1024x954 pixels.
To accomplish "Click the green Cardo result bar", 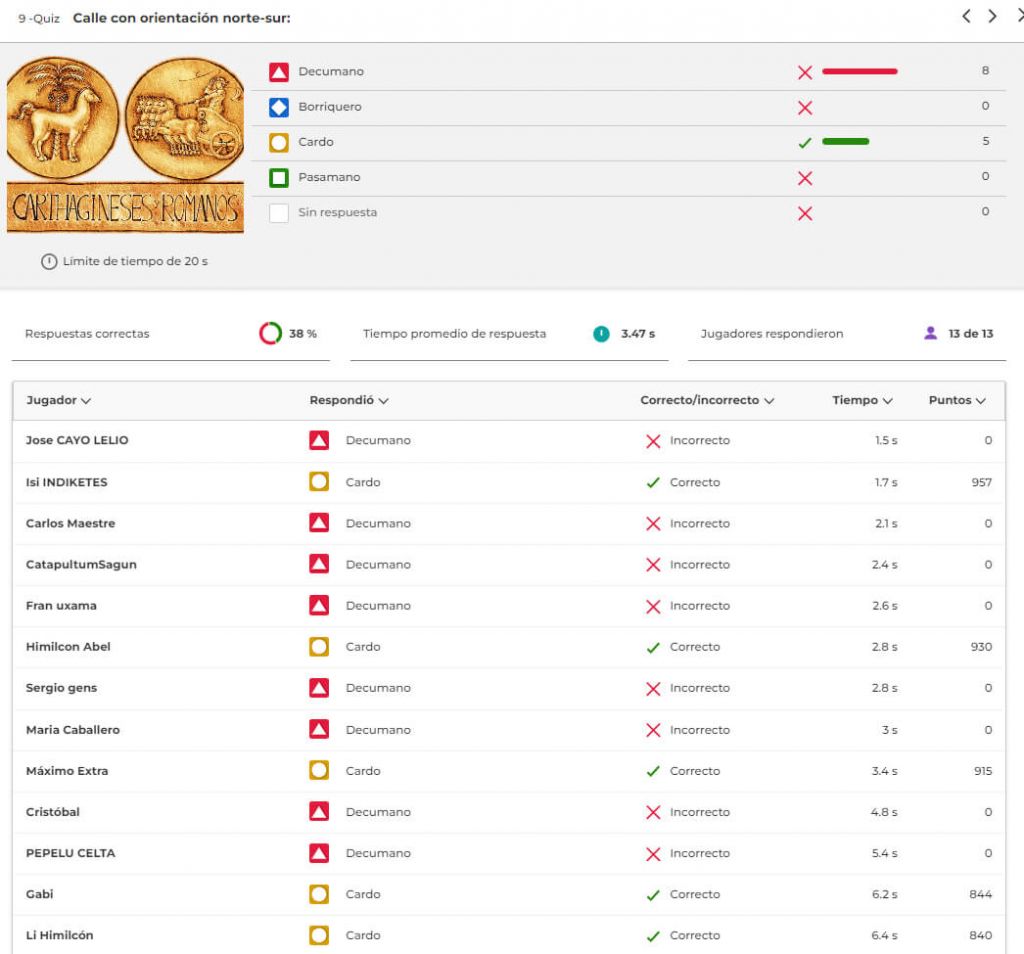I will point(845,142).
